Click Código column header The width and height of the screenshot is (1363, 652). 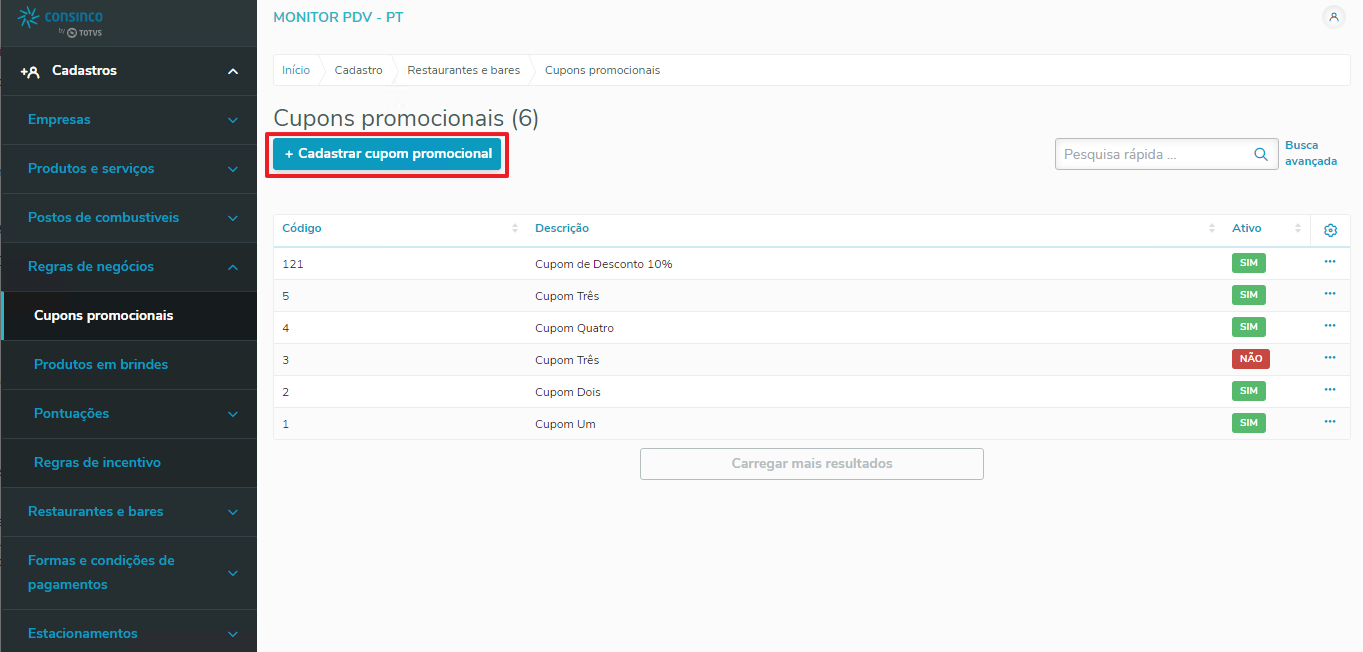(x=302, y=229)
